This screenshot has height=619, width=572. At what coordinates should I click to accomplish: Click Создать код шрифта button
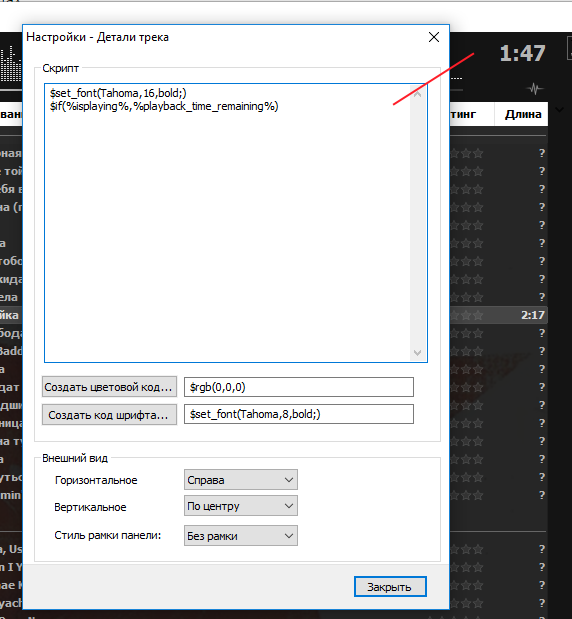pyautogui.click(x=109, y=415)
